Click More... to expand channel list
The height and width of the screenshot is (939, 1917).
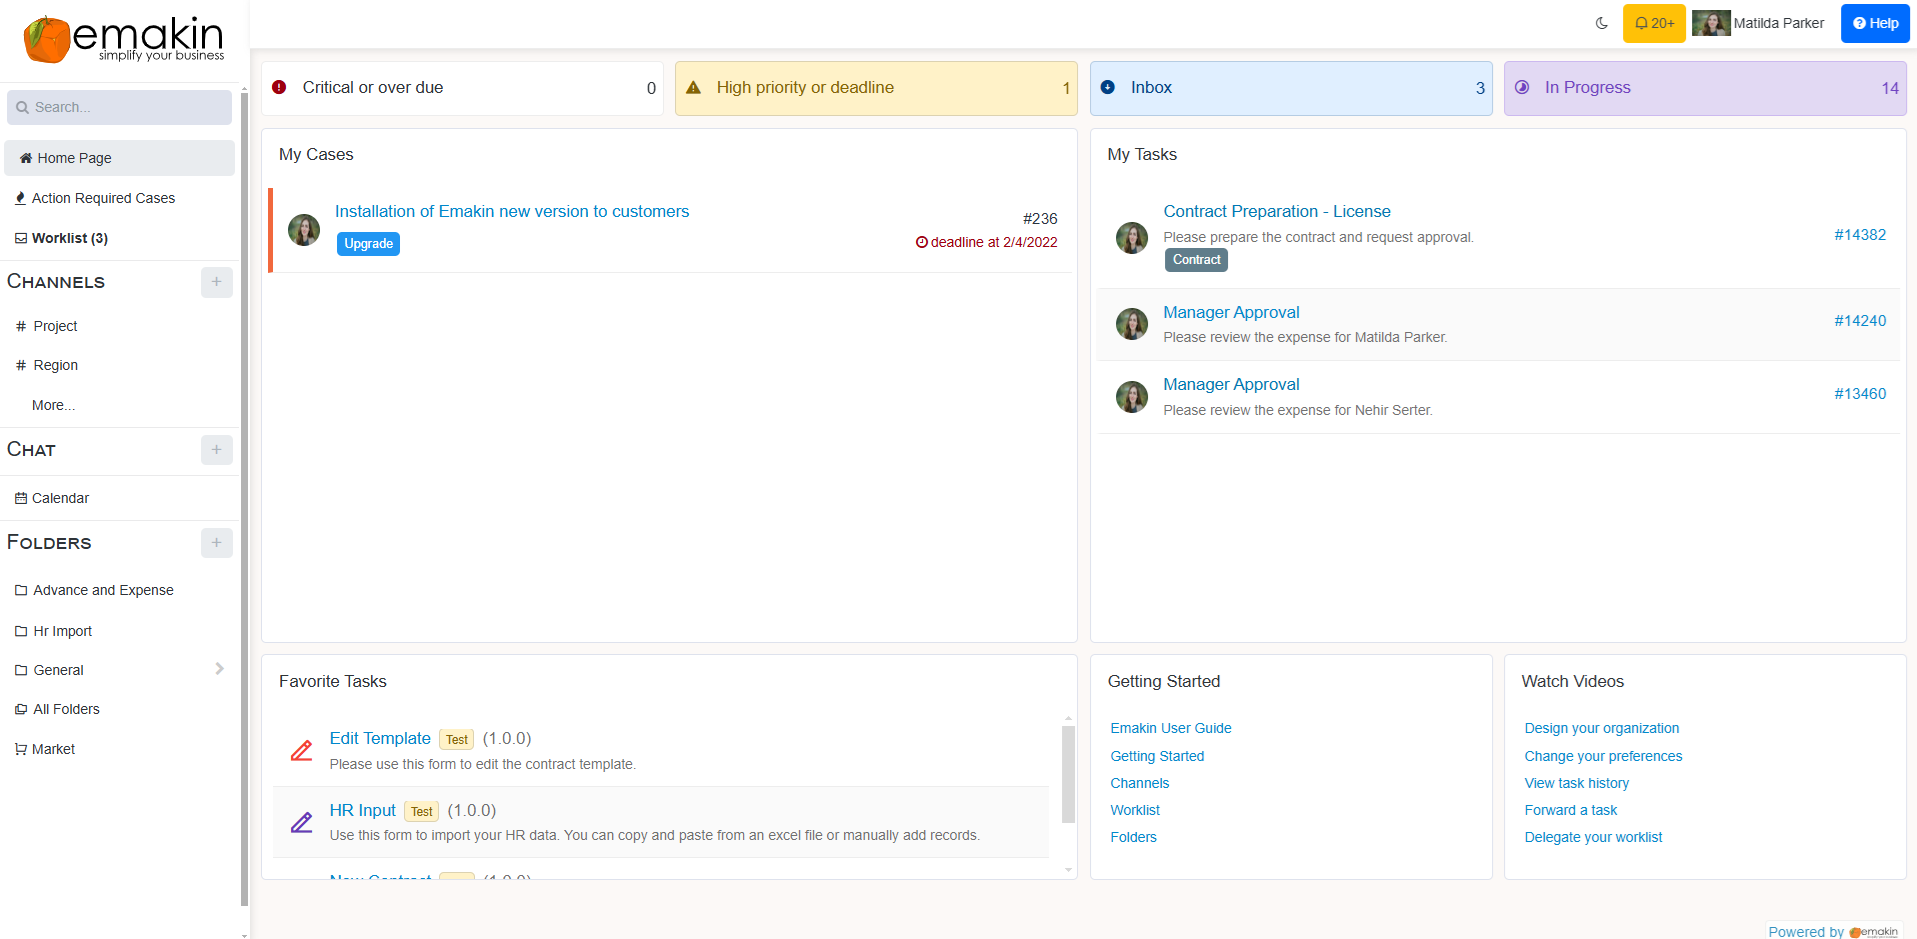[52, 405]
